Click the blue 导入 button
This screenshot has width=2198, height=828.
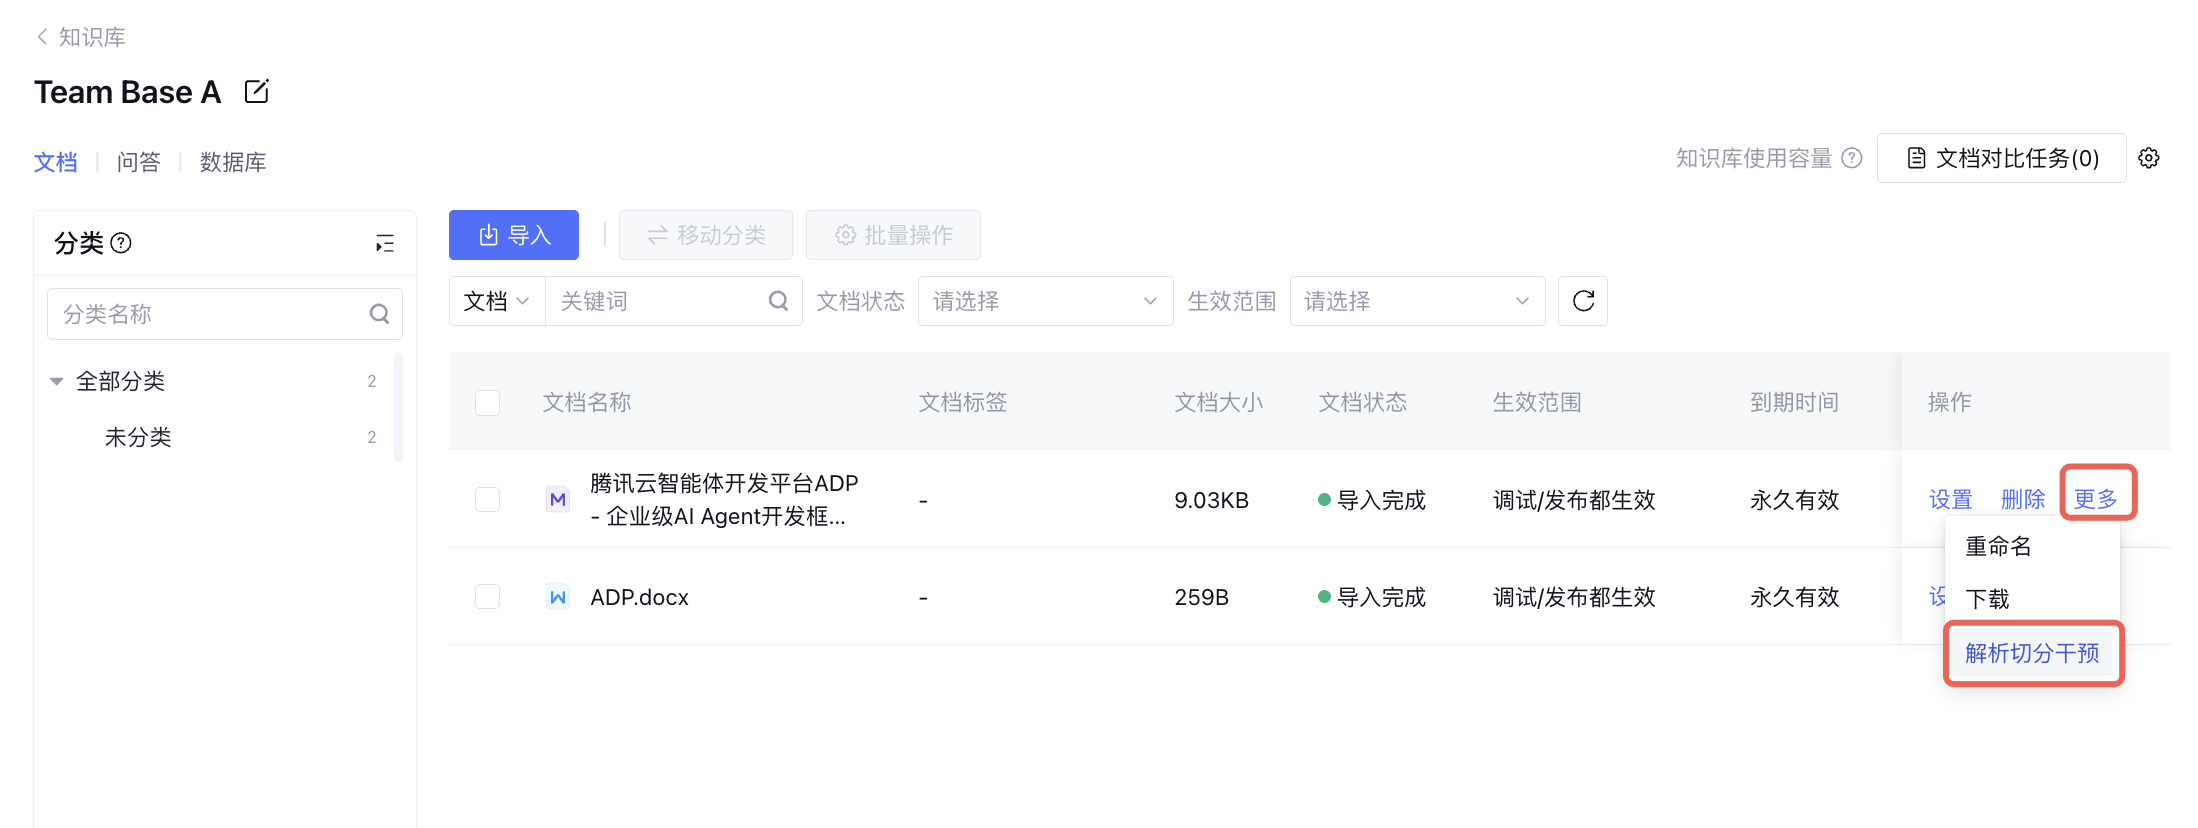click(x=514, y=235)
